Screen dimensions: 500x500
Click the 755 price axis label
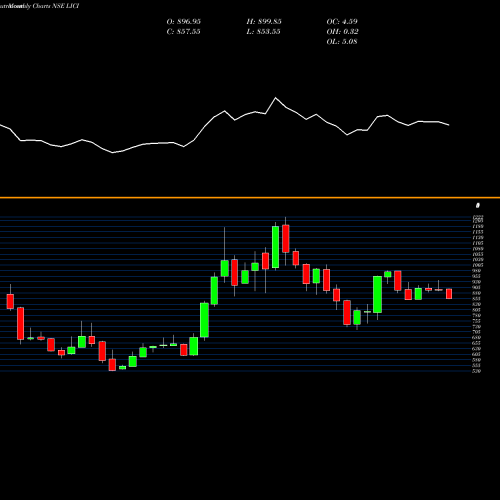click(477, 321)
